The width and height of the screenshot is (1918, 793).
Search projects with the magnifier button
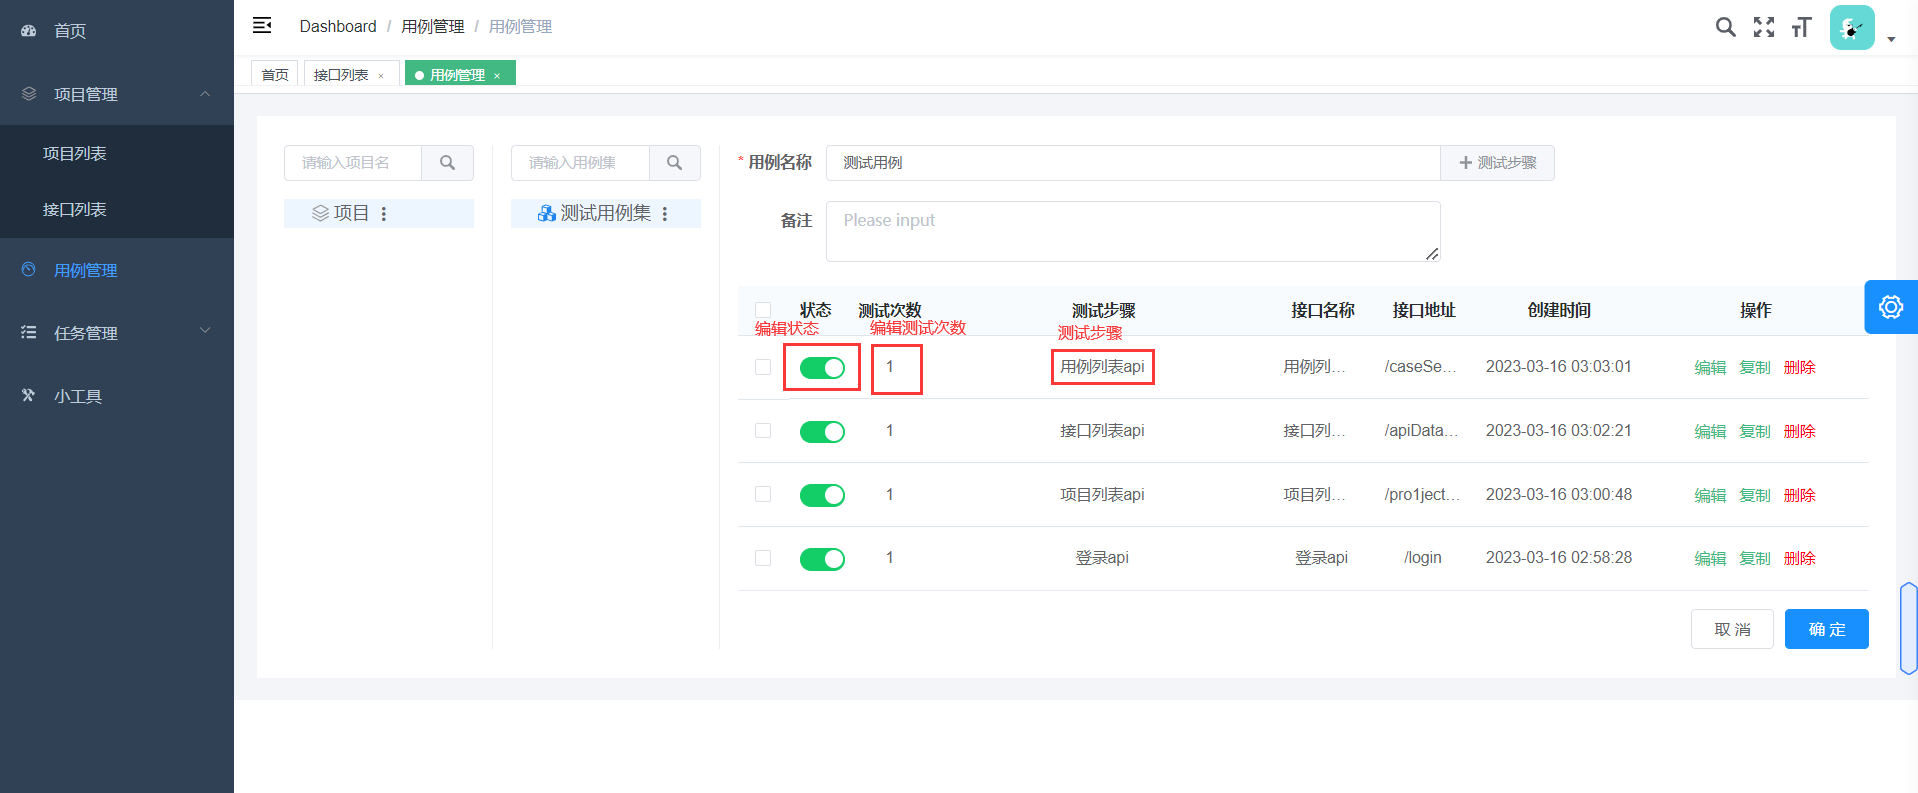(447, 163)
